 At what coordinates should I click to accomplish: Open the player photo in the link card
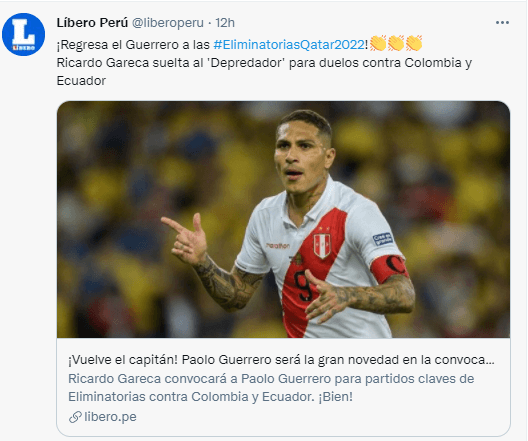pos(283,219)
